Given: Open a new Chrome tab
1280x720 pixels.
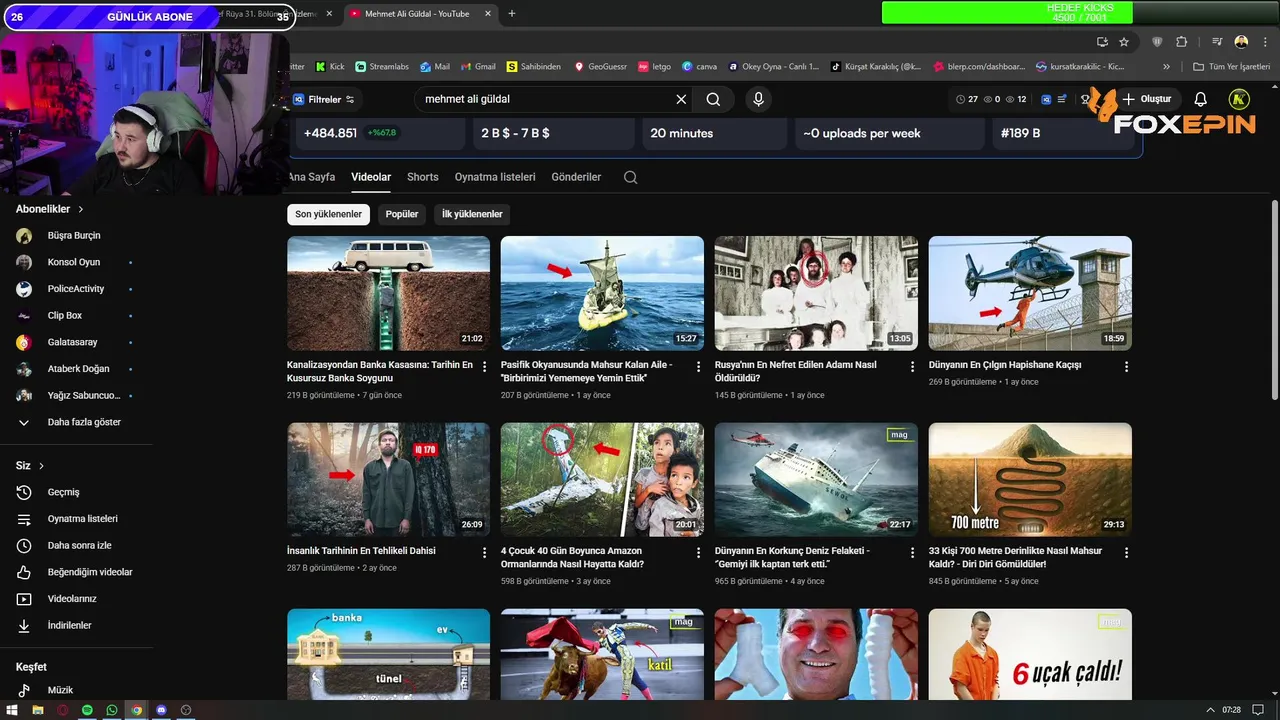Looking at the screenshot, I should pos(512,14).
